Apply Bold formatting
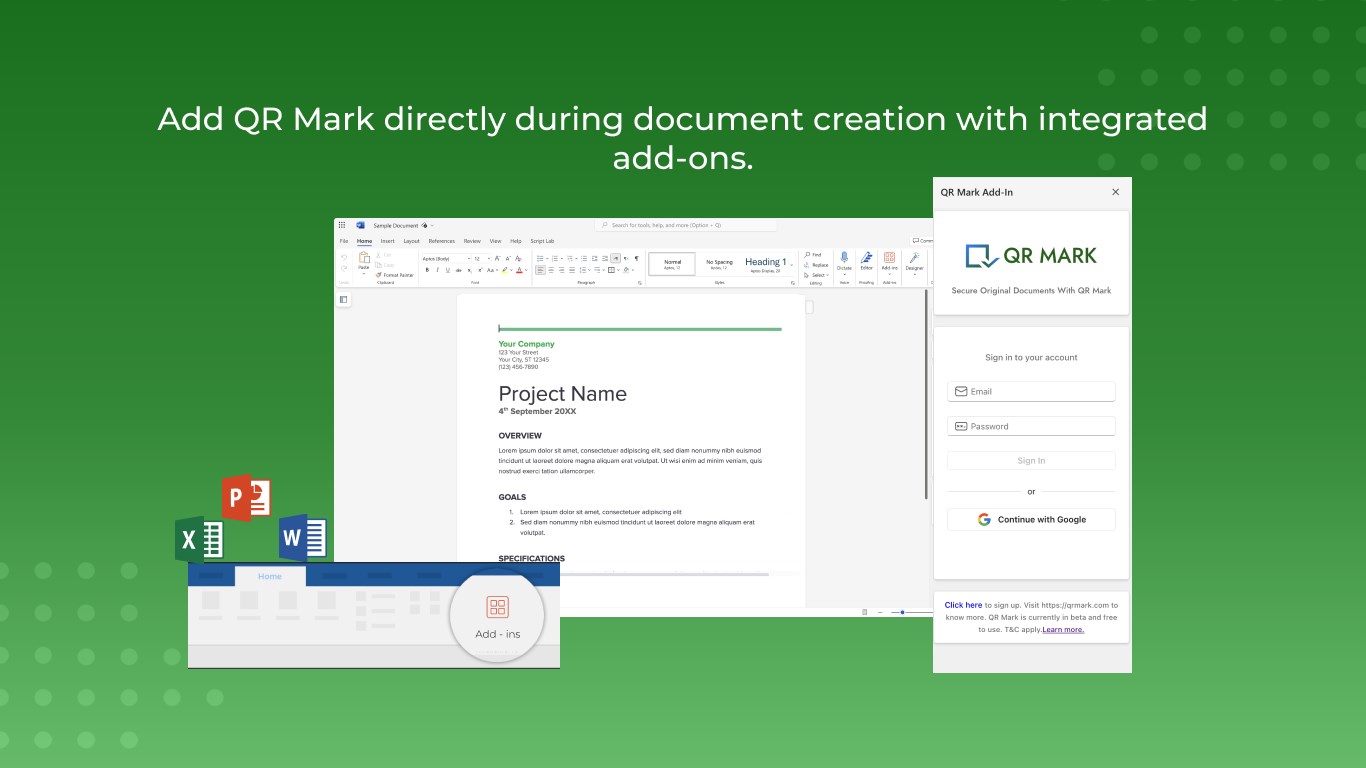1366x768 pixels. (x=427, y=270)
